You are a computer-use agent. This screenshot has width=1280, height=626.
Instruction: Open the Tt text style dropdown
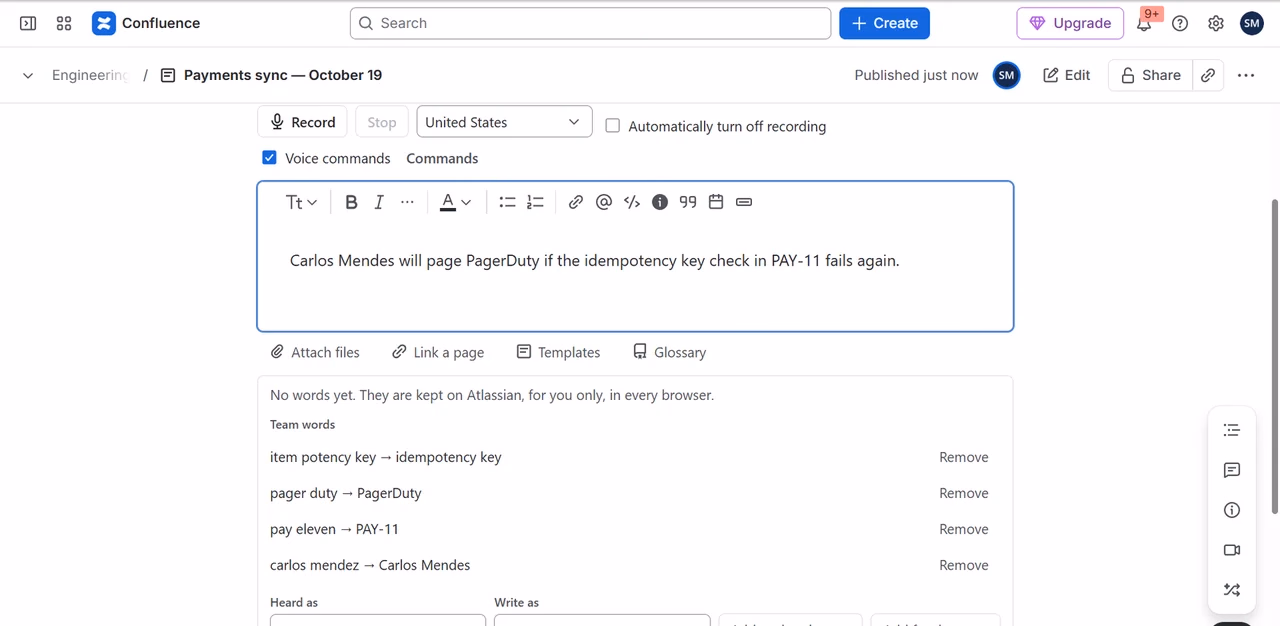coord(301,202)
